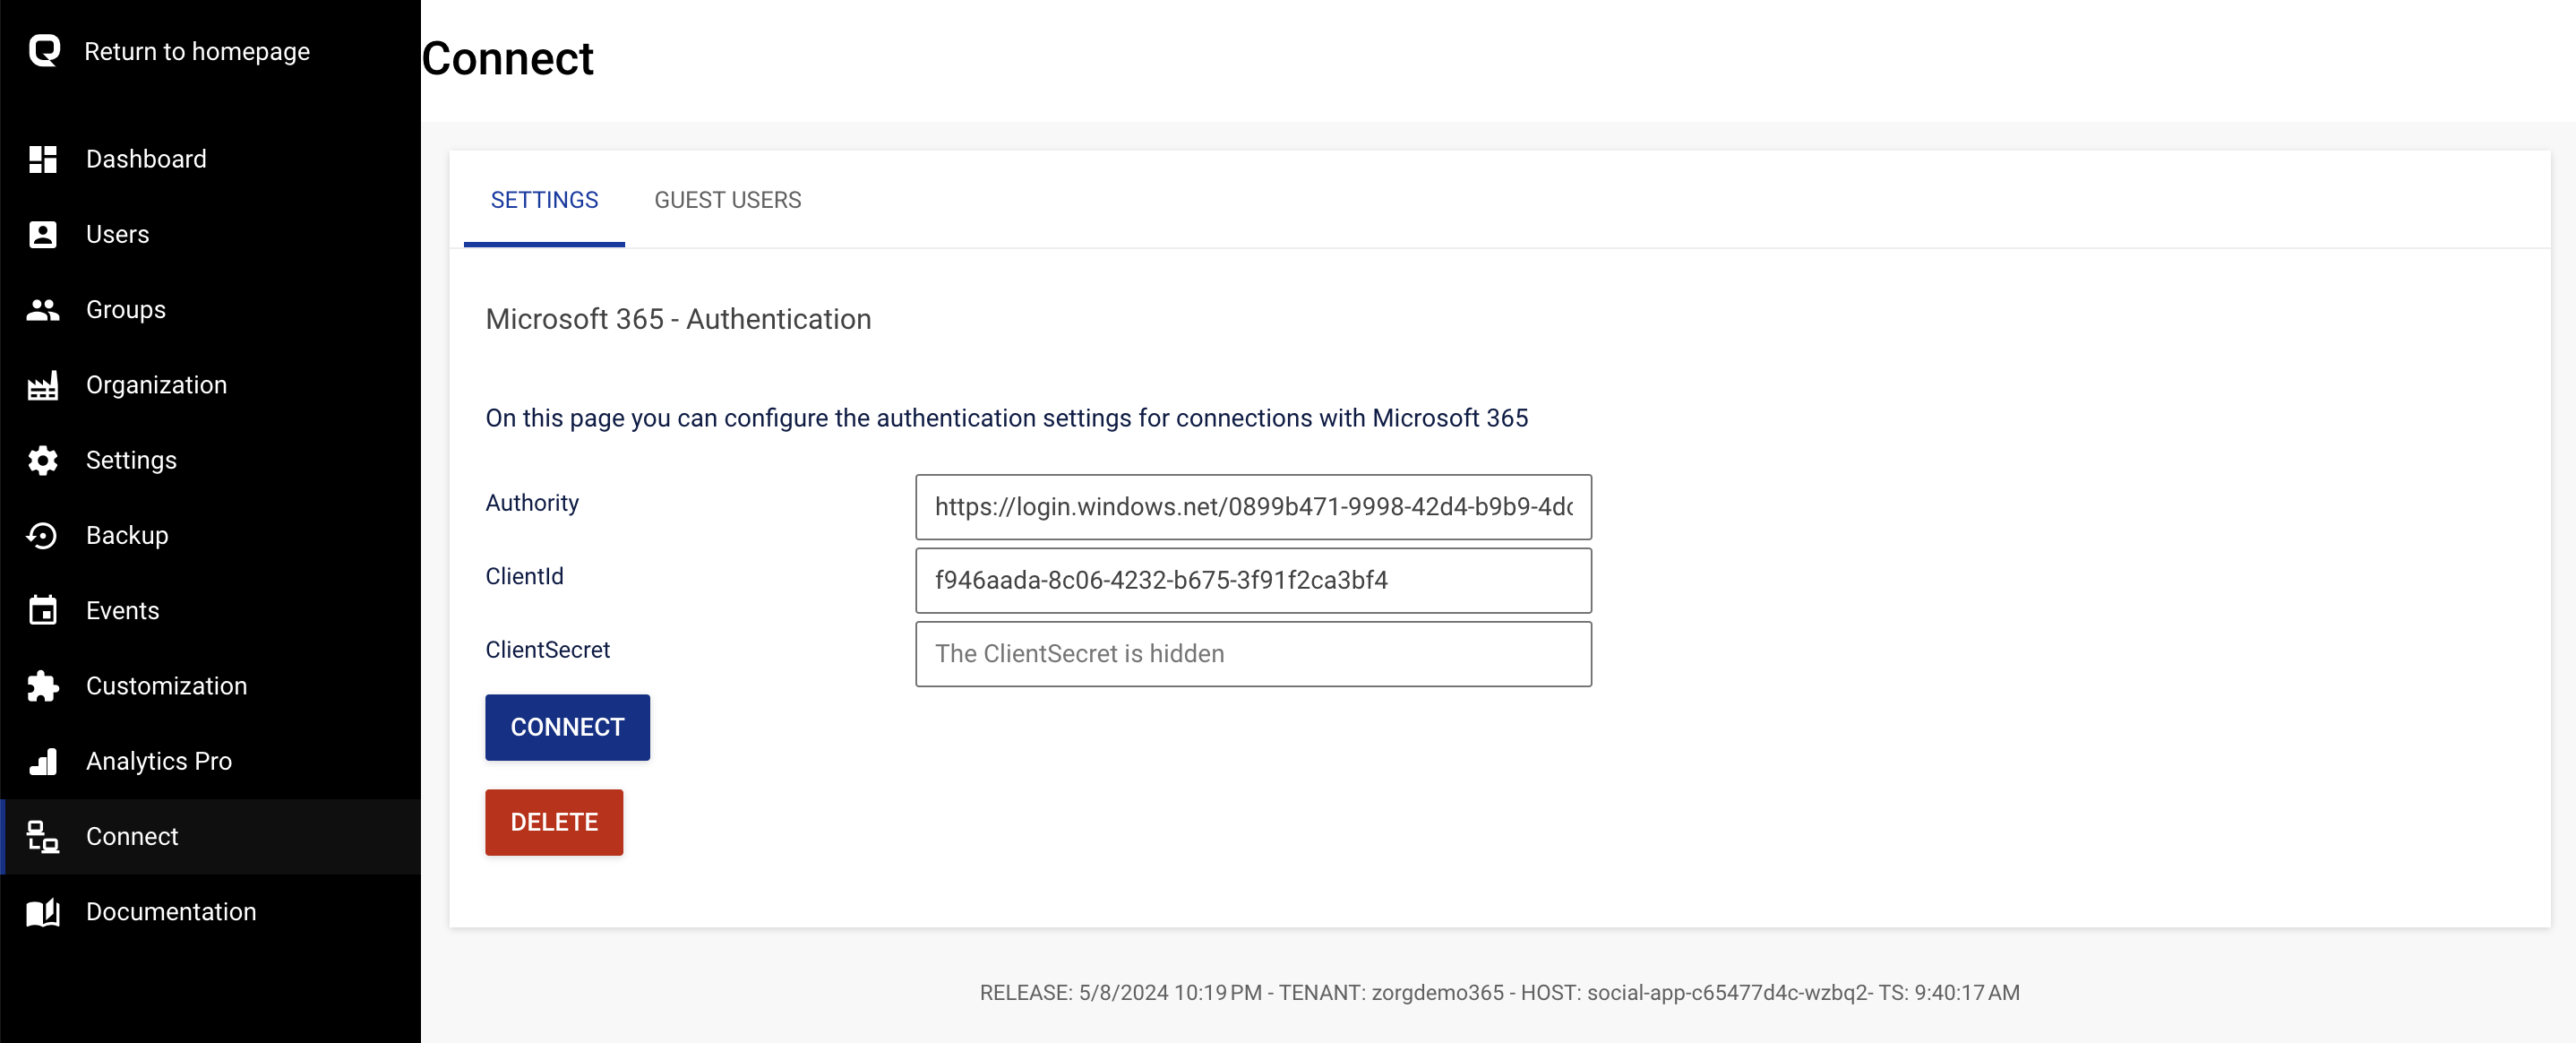Screen dimensions: 2576x1043
Task: Open the Backup menu item
Action: (210, 536)
